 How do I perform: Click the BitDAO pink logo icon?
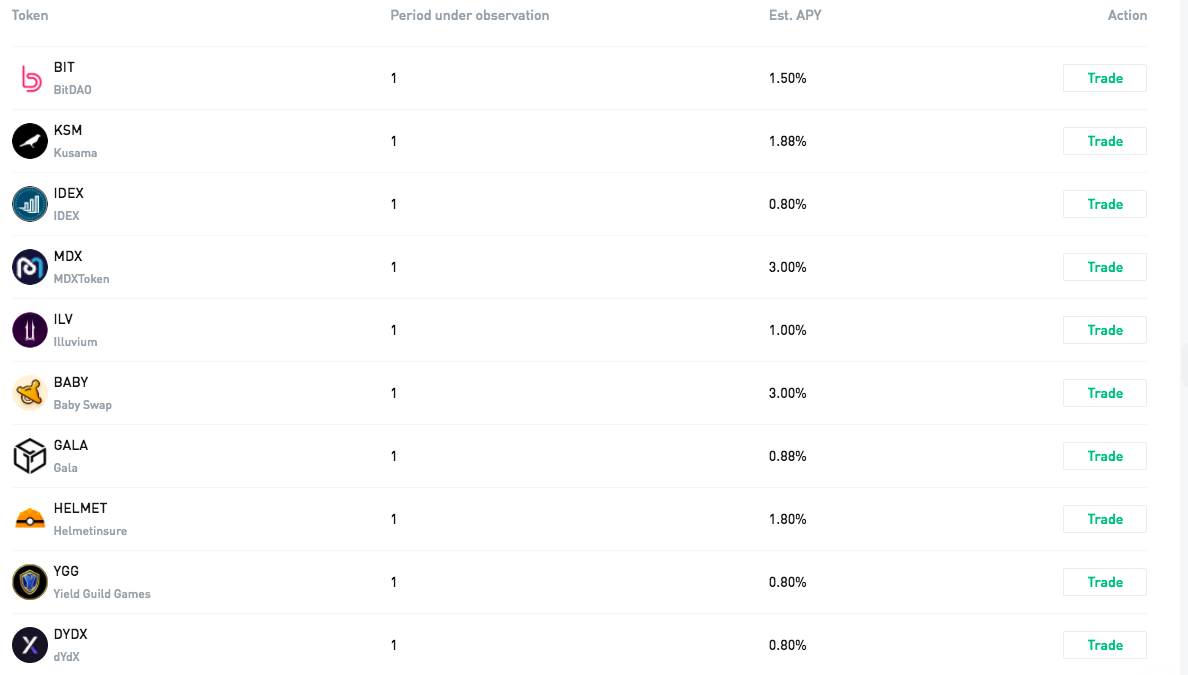click(30, 78)
